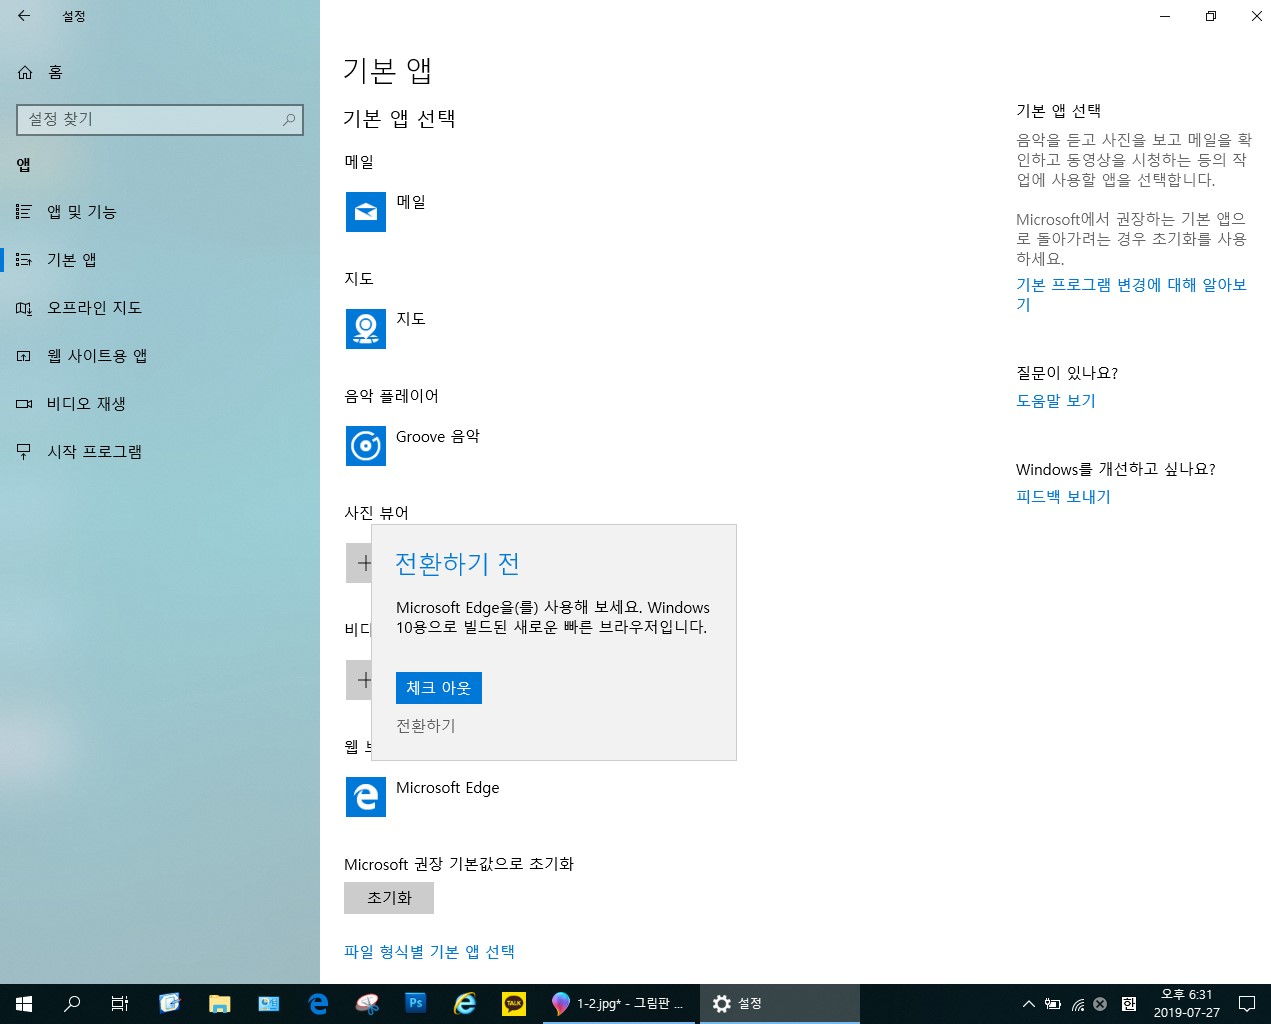Click the back arrow in Settings
The image size is (1271, 1024).
point(24,16)
